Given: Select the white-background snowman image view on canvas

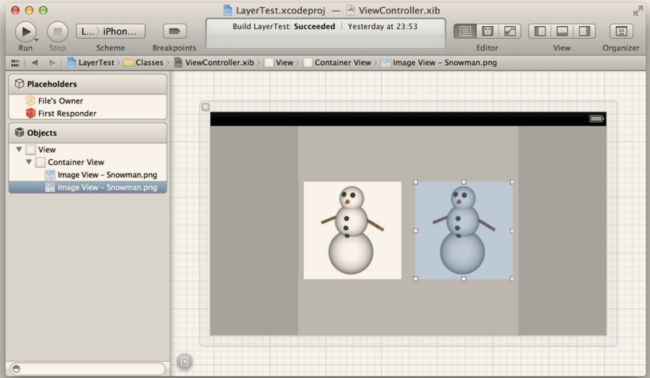Looking at the screenshot, I should coord(352,230).
